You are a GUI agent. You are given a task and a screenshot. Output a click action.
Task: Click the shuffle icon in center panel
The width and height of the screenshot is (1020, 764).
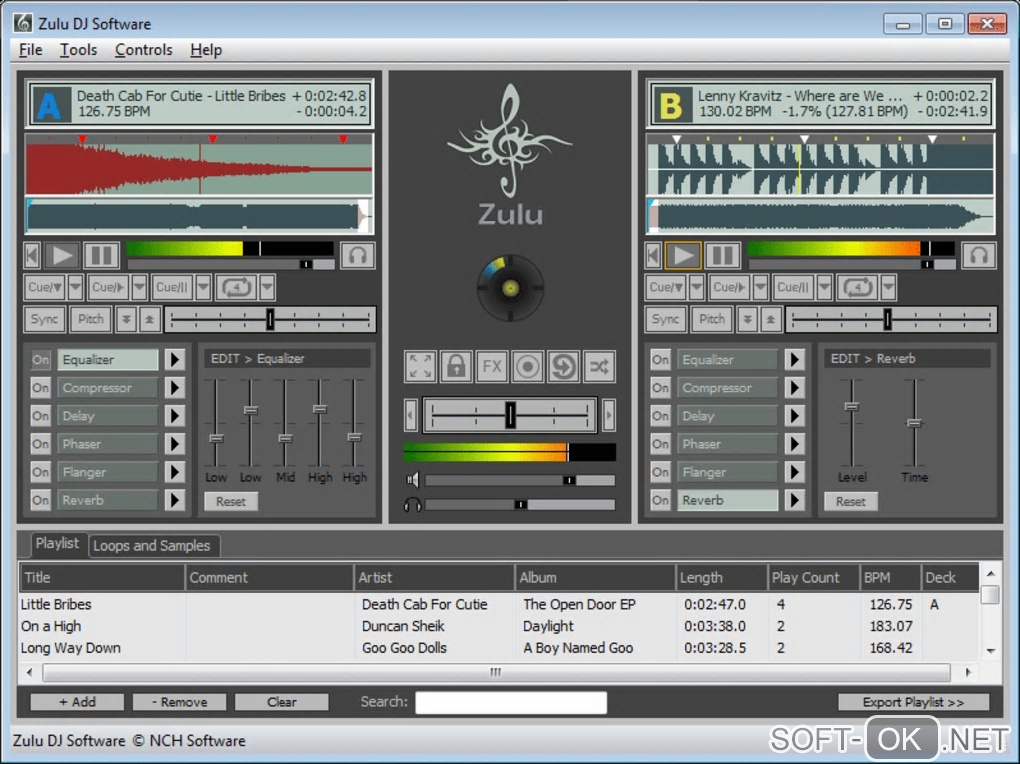pyautogui.click(x=599, y=366)
